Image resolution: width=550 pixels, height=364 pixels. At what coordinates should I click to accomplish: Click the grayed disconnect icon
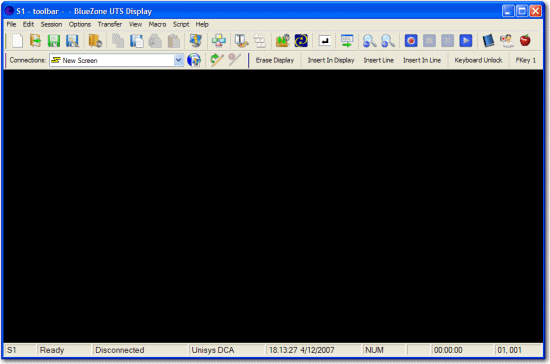(234, 60)
